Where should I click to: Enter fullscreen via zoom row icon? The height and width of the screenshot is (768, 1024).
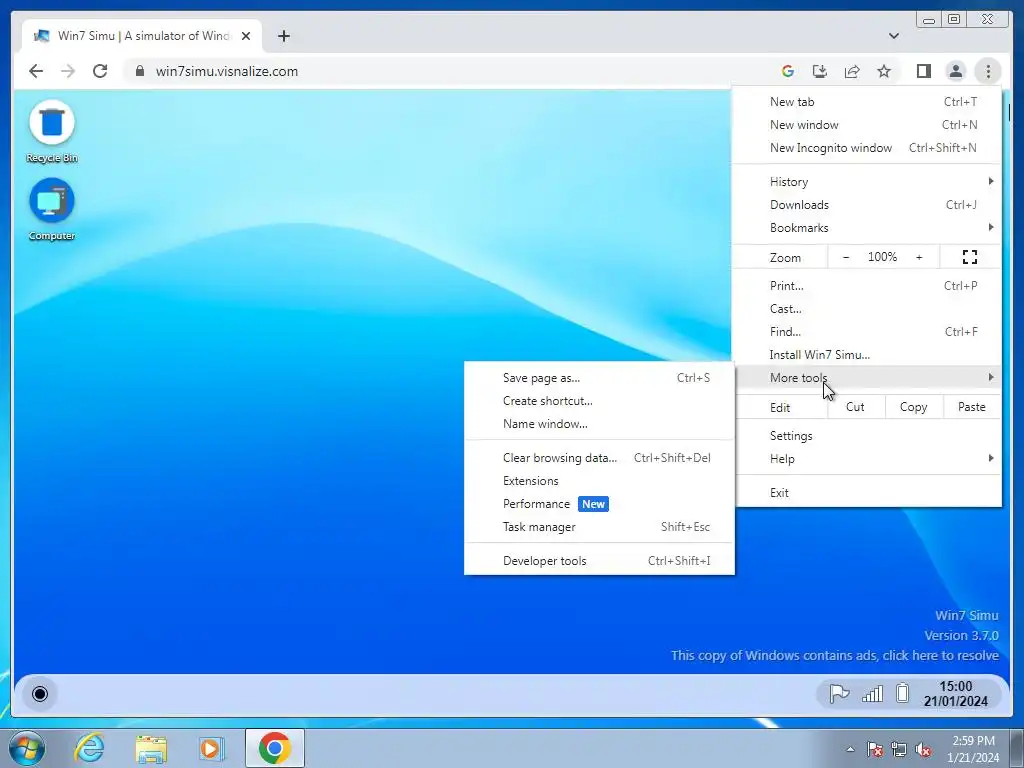click(970, 257)
